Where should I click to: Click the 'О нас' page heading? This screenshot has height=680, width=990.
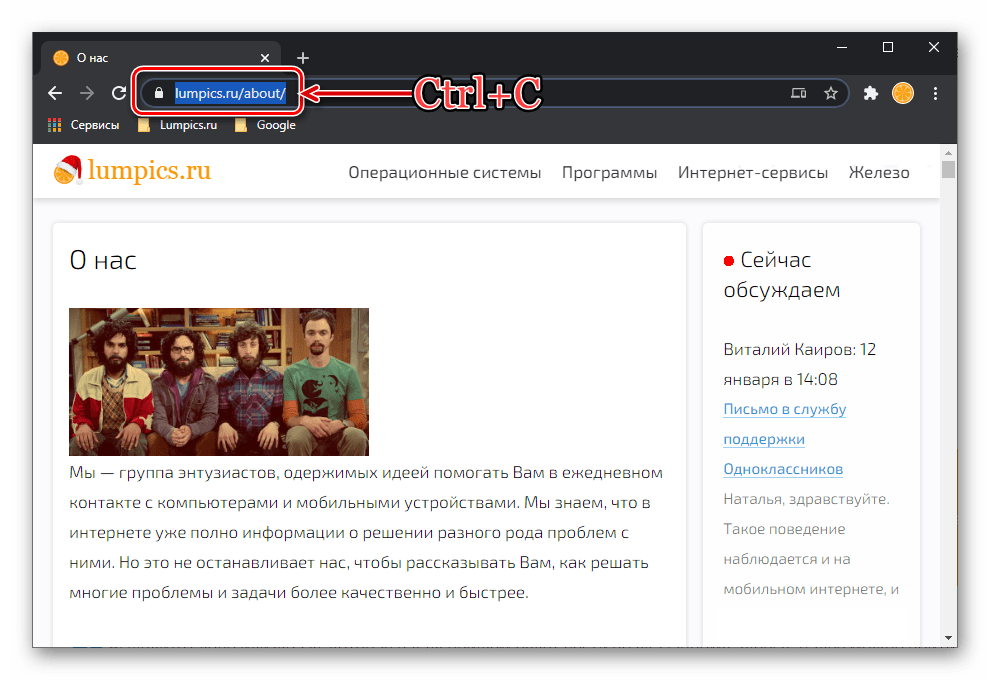(103, 260)
